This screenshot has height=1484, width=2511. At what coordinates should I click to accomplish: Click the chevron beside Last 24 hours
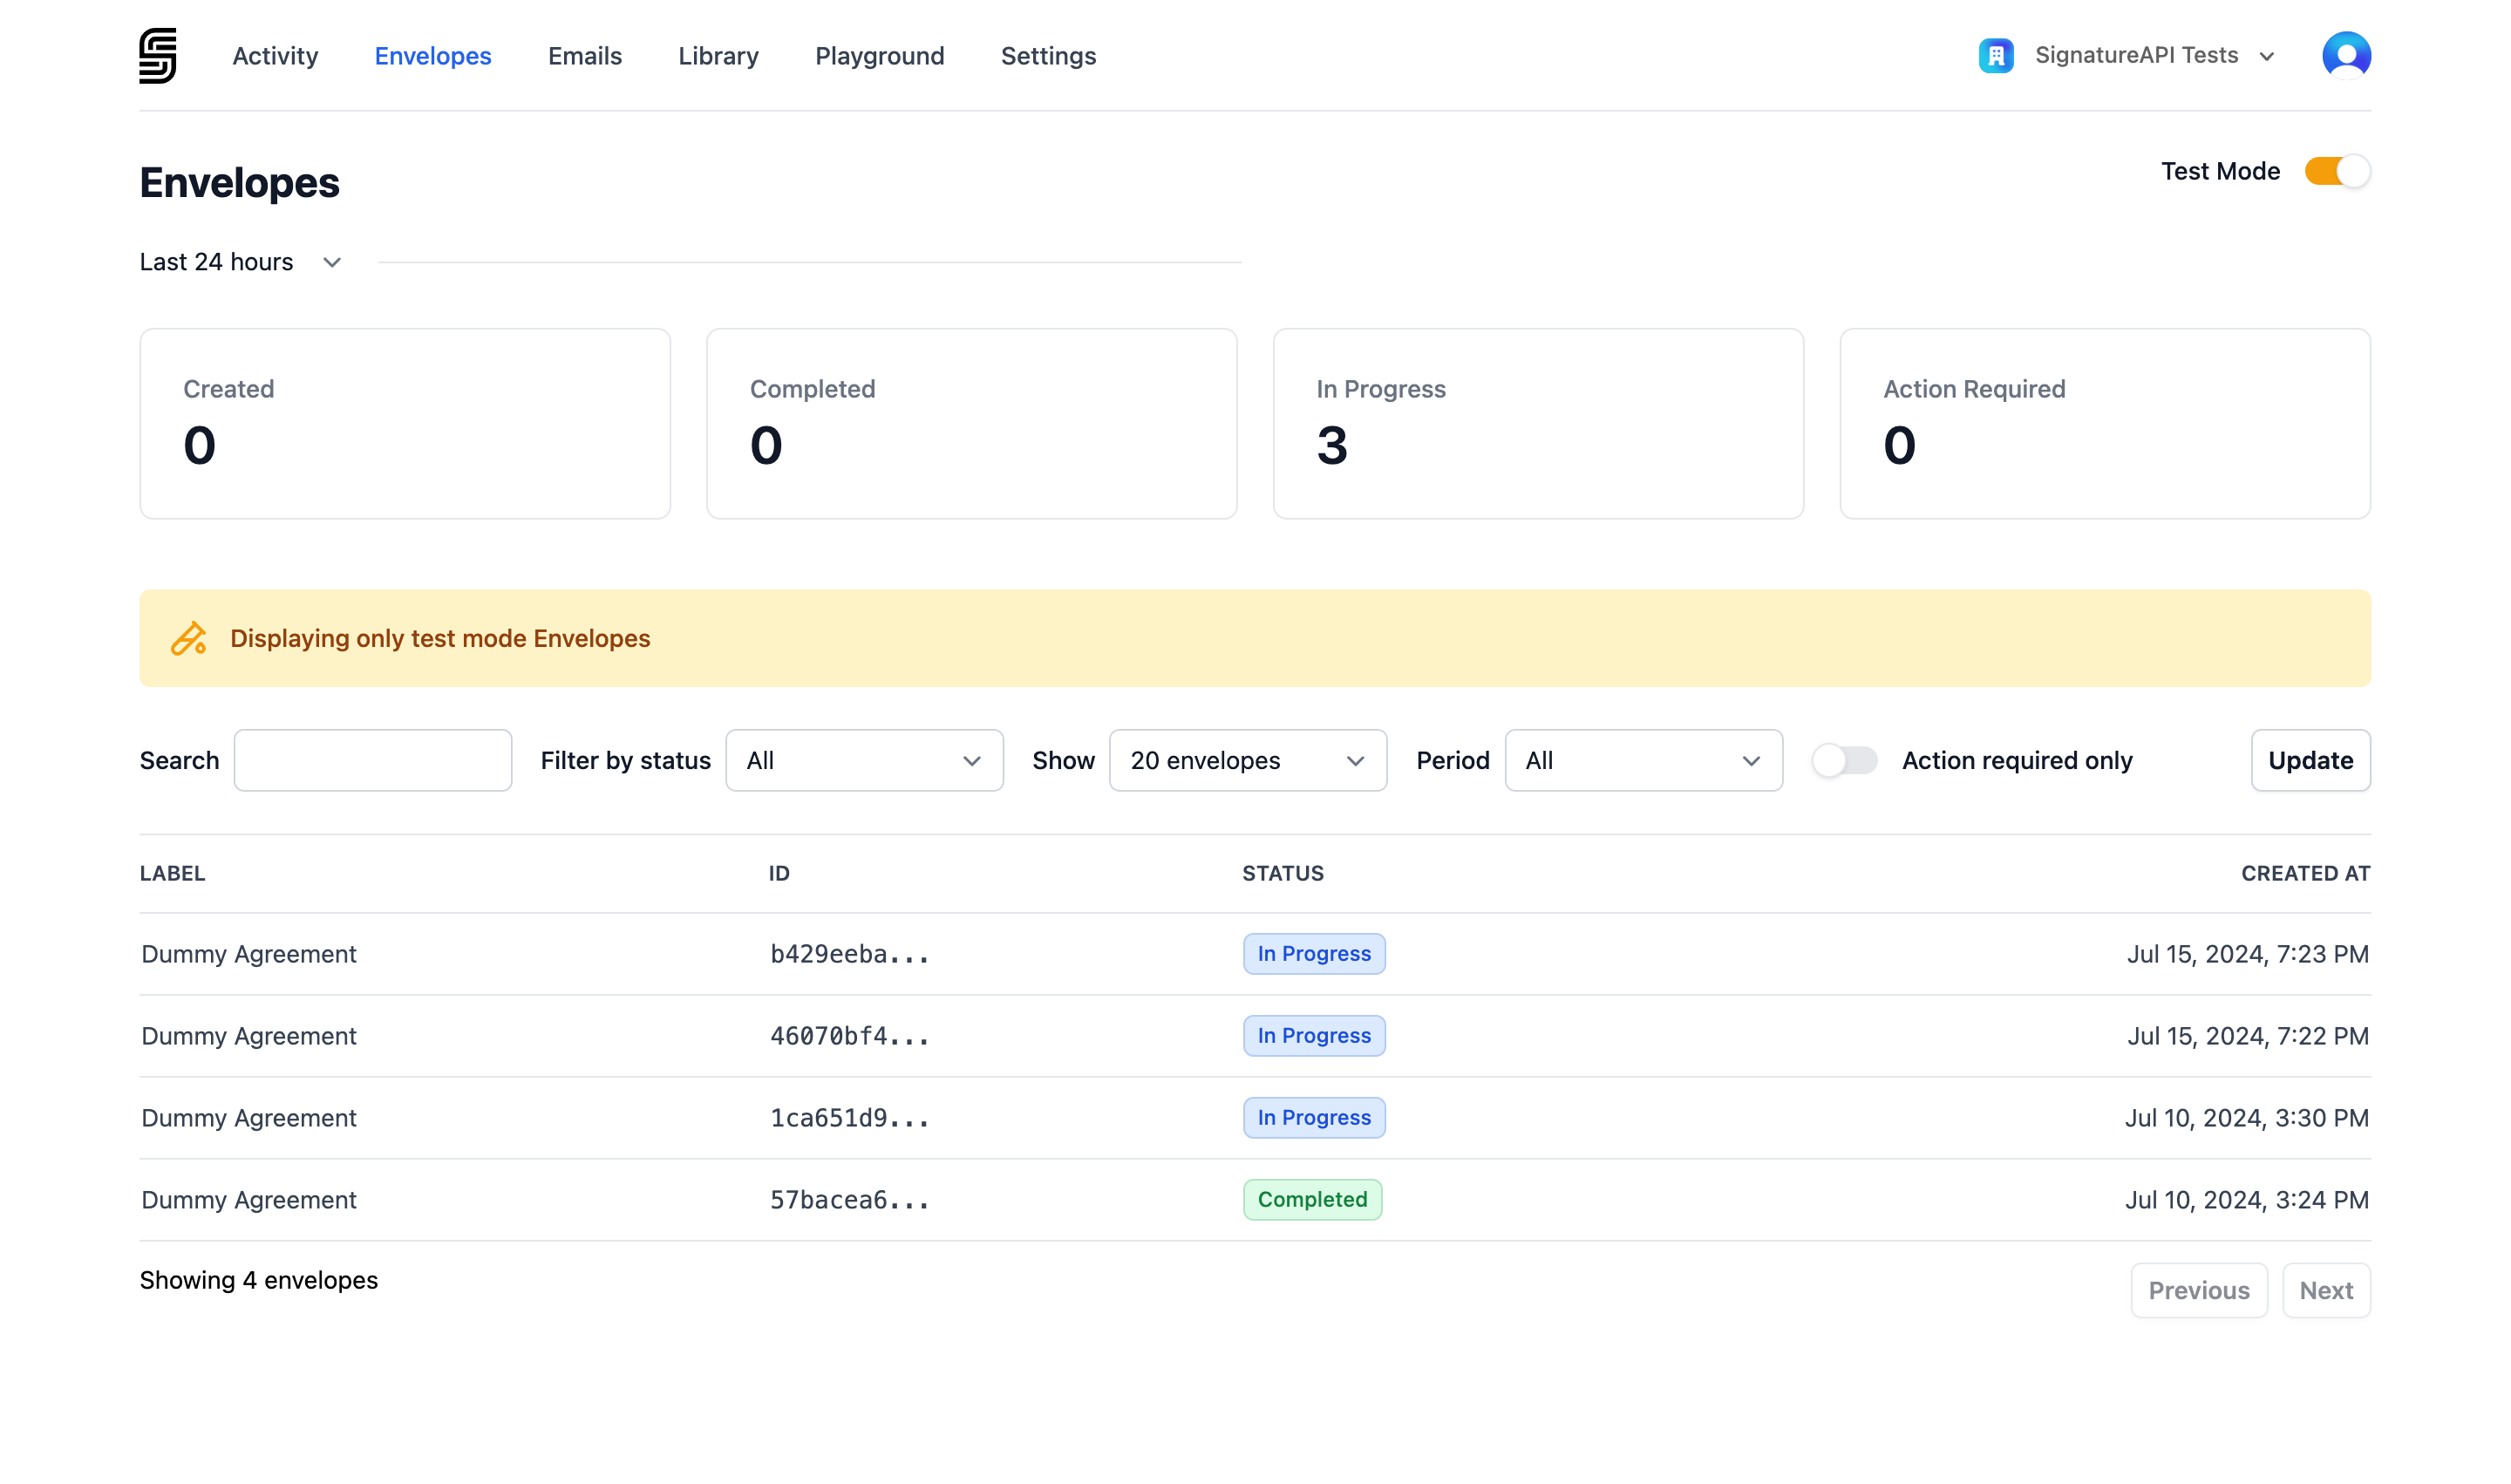(332, 263)
